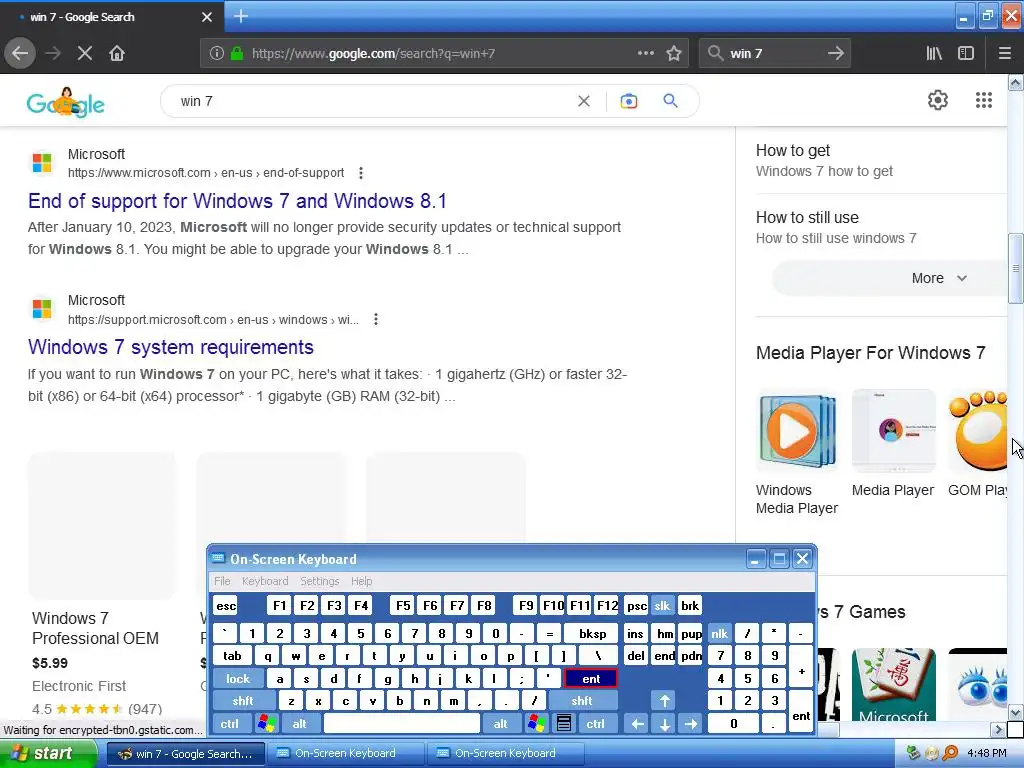The image size is (1024, 768).
Task: Click the context menu key on keyboard
Action: click(564, 724)
